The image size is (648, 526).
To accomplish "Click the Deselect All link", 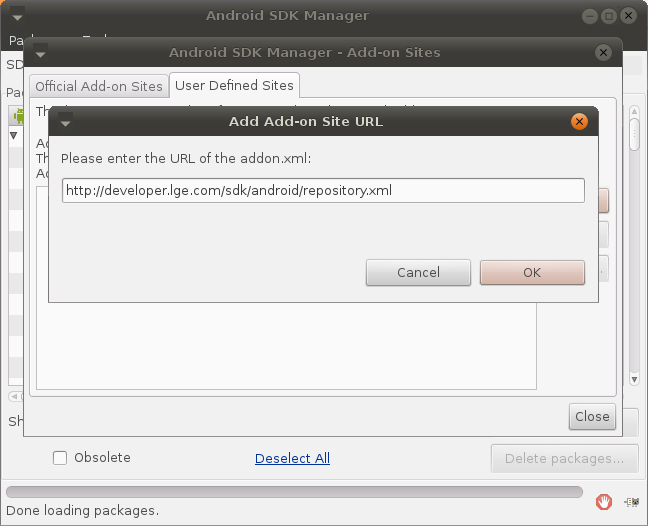I will click(292, 458).
